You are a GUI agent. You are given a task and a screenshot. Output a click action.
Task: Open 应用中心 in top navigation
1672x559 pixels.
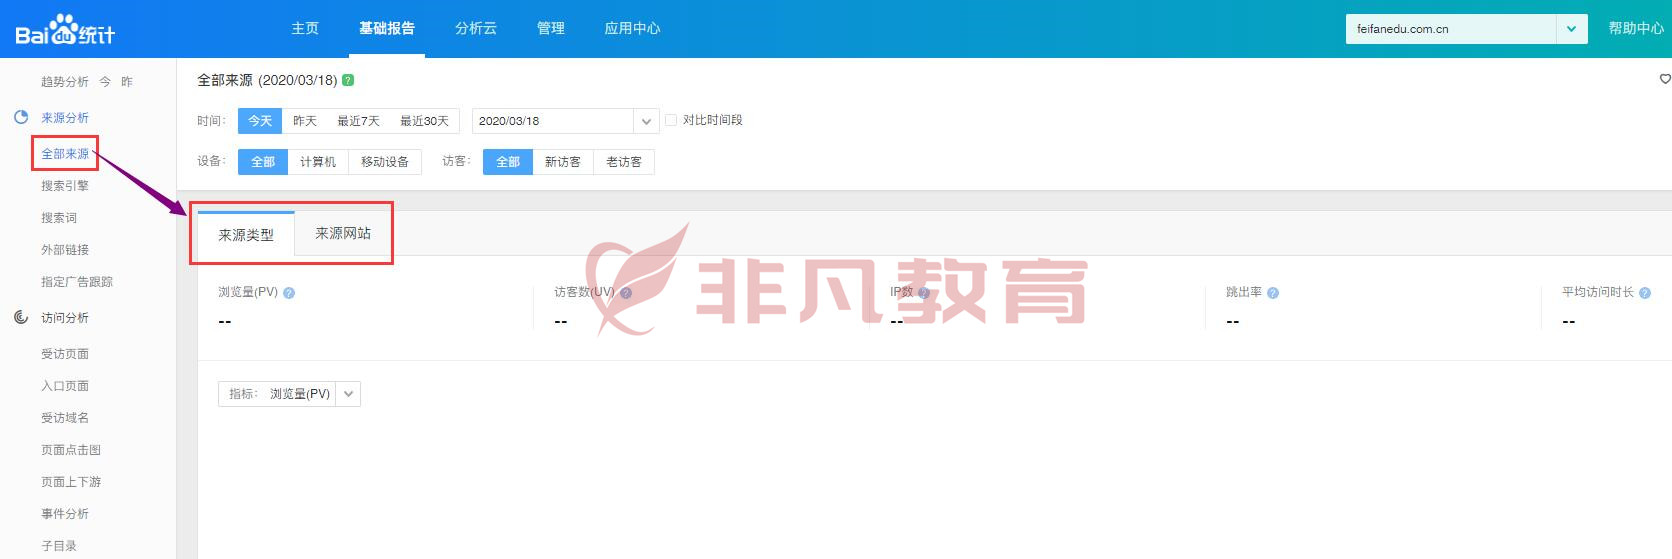tap(632, 28)
